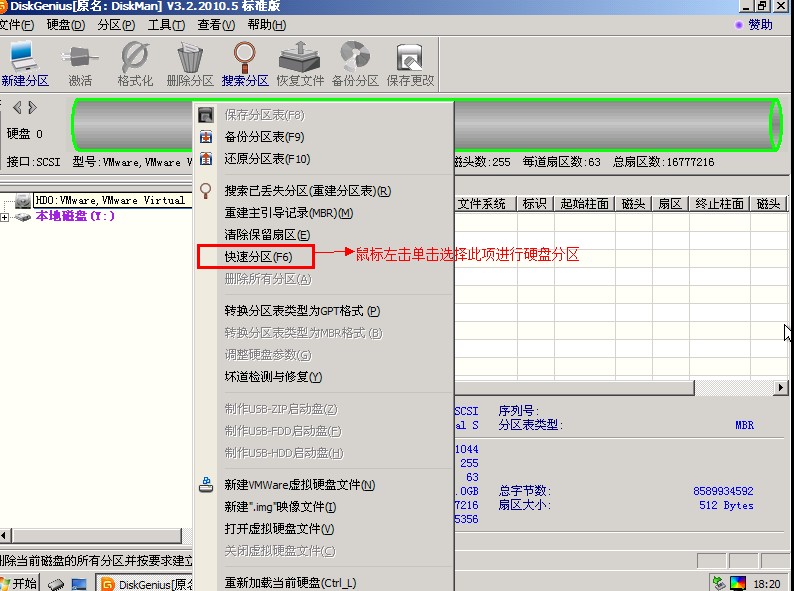
Task: Choose 备份分区表(F9) from menu
Action: (324, 137)
